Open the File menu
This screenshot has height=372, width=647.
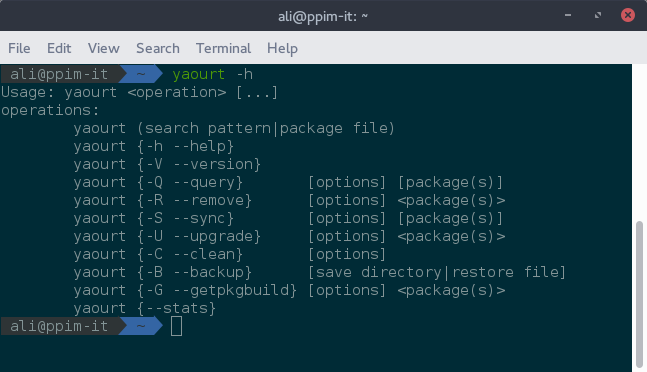(19, 48)
